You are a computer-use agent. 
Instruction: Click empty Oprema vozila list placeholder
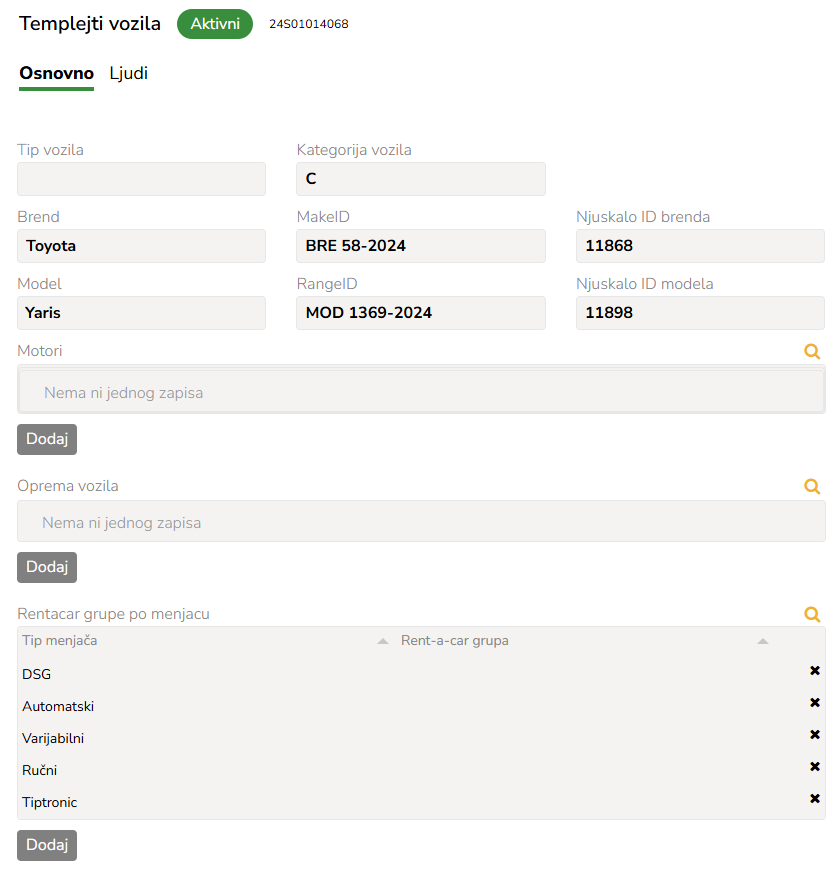(x=421, y=521)
